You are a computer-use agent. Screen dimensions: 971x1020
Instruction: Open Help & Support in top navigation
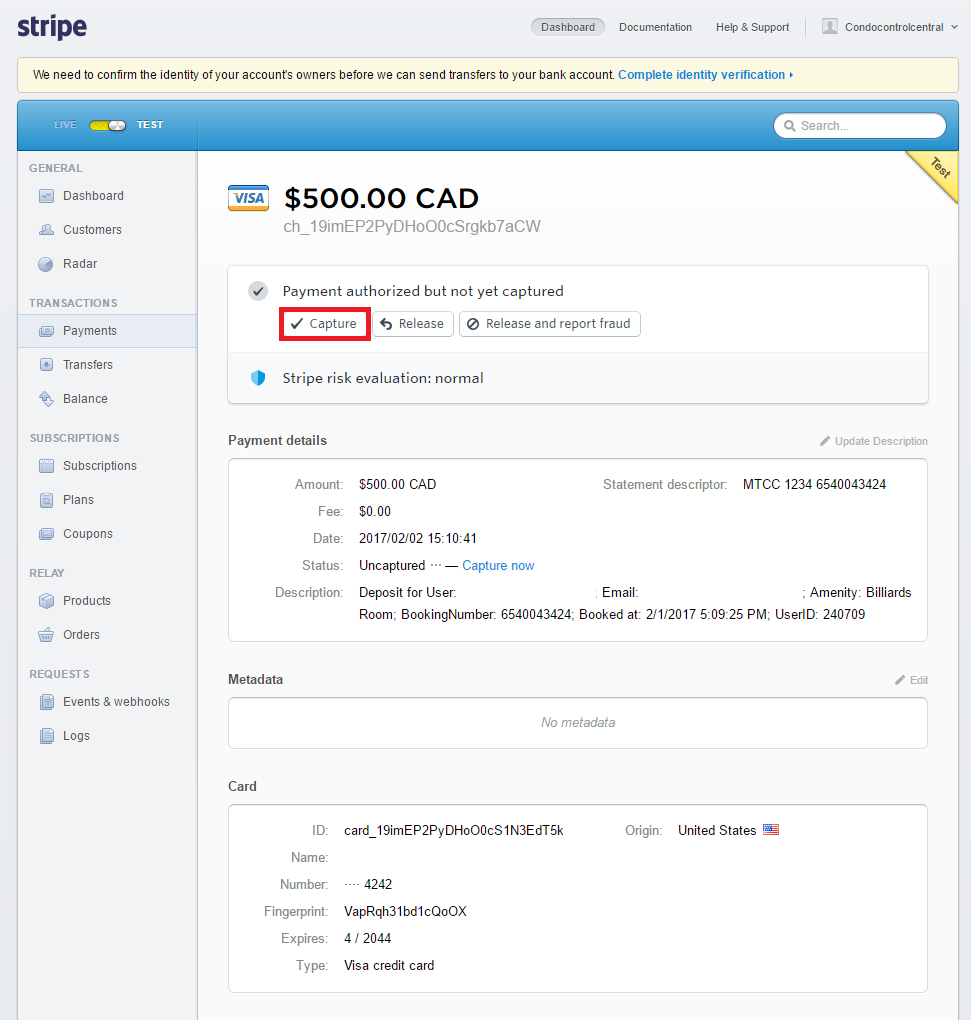pos(752,27)
